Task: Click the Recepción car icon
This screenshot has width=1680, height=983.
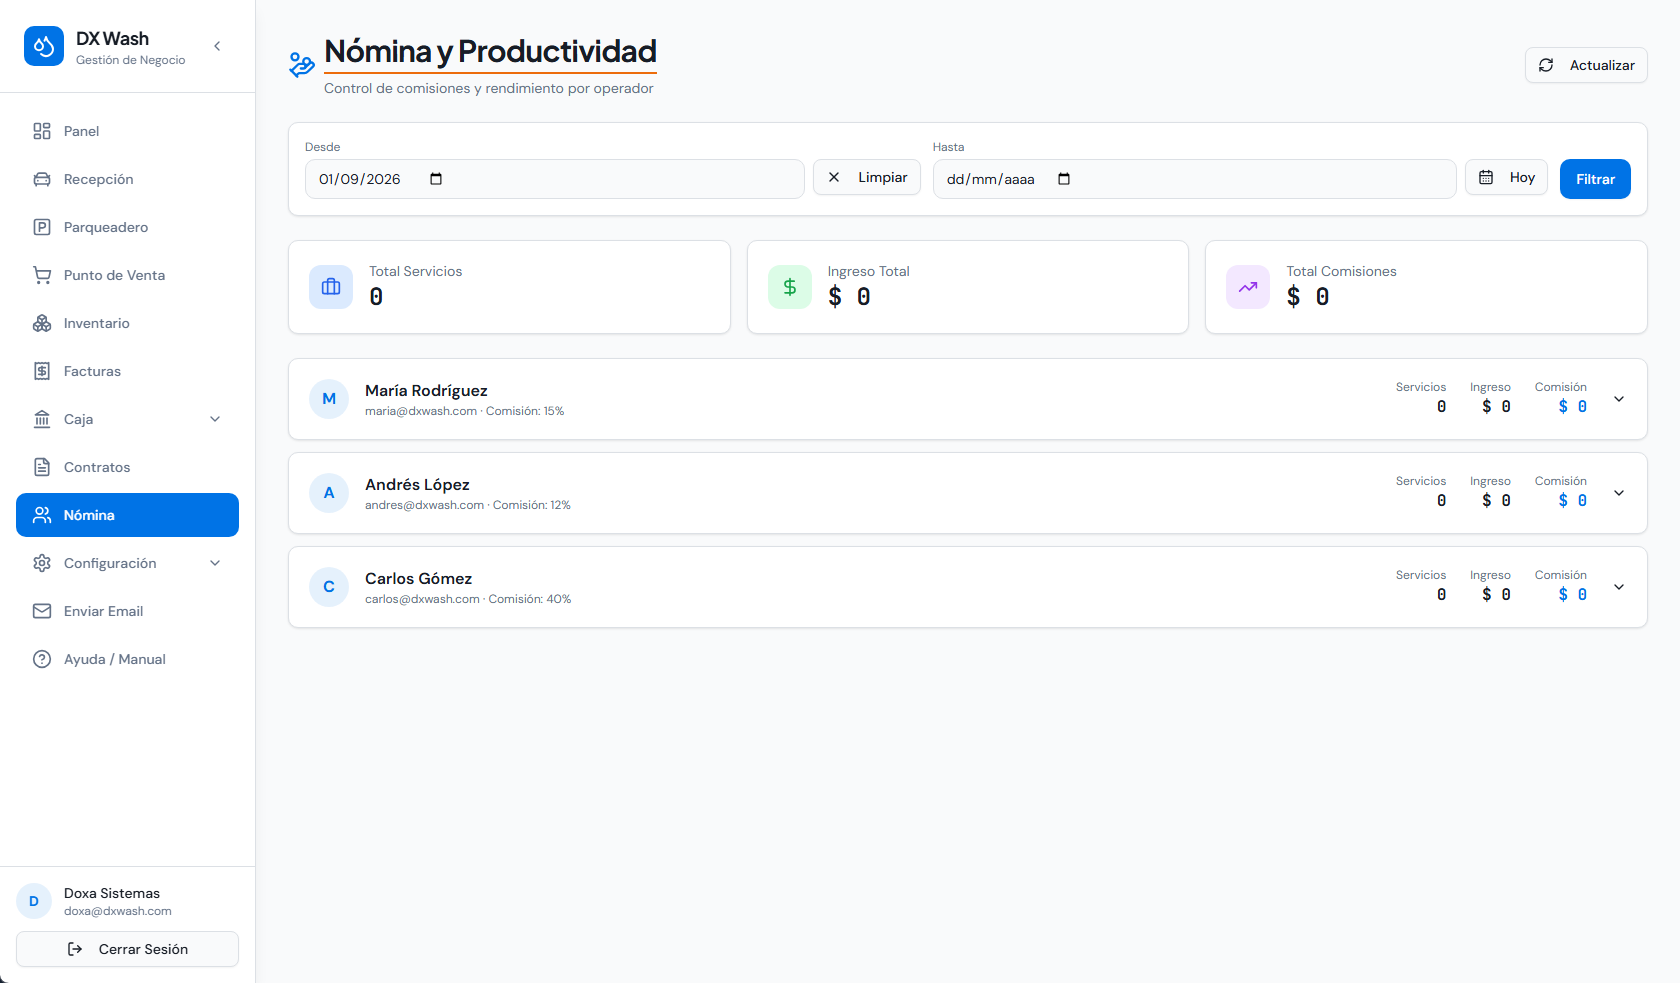Action: pyautogui.click(x=42, y=179)
